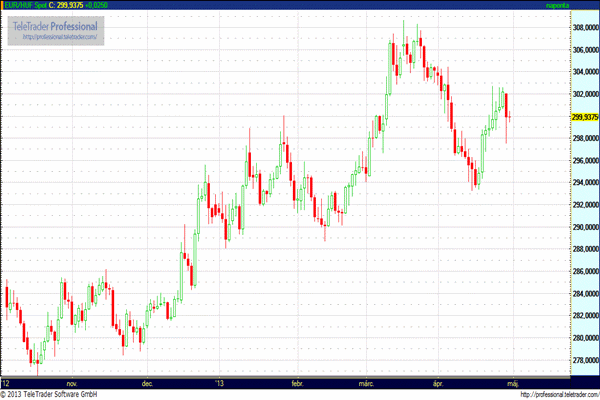Click the 'dec.' marker on time axis
600x400 pixels.
(147, 382)
